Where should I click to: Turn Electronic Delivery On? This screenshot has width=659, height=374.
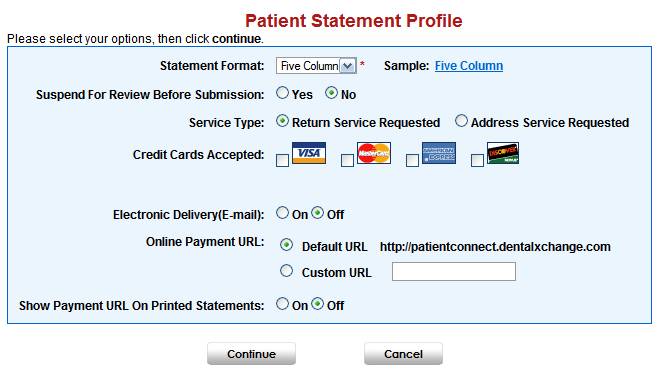pyautogui.click(x=282, y=213)
